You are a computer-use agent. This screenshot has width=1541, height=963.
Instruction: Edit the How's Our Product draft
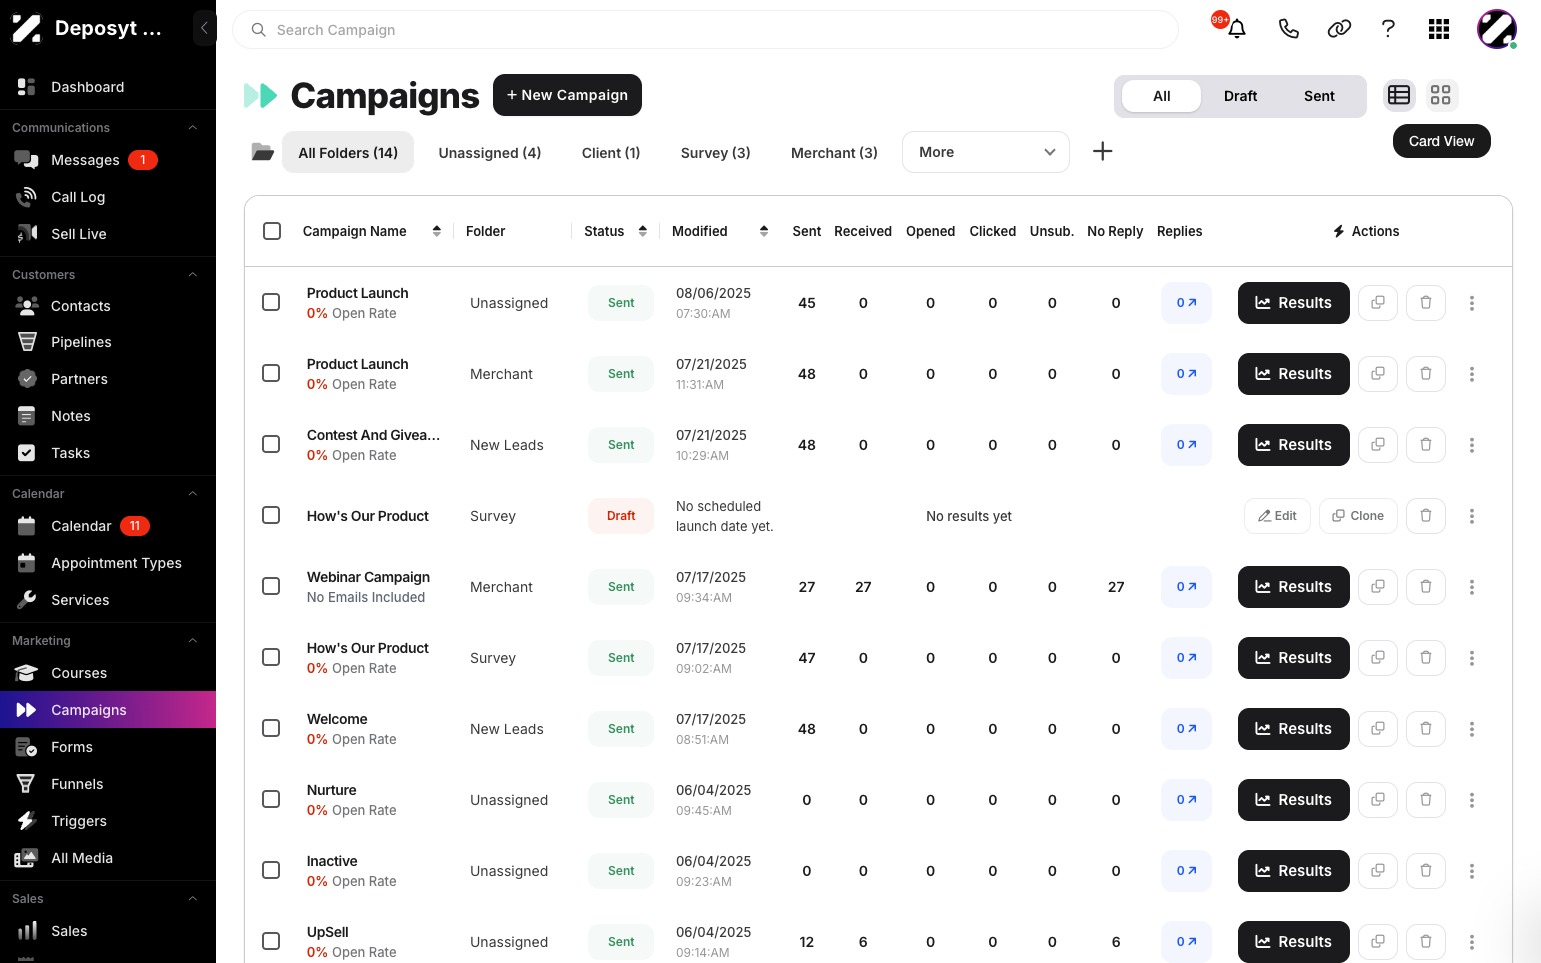pos(1277,516)
